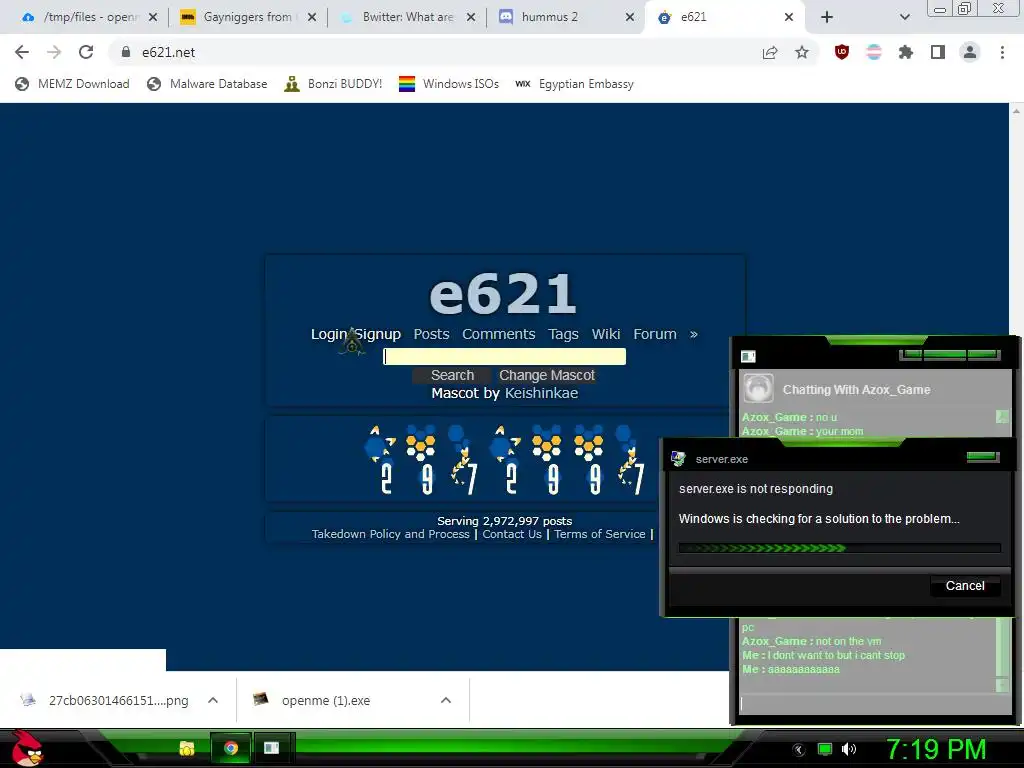Toggle the browser side panel
This screenshot has width=1024, height=768.
(938, 52)
